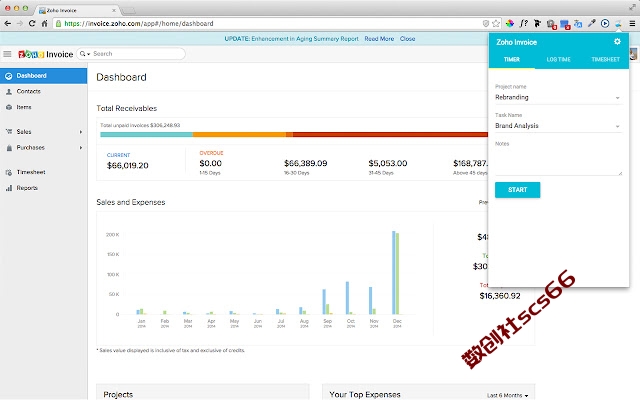This screenshot has height=400, width=640.
Task: Go to browser home icon
Action: [x=44, y=24]
